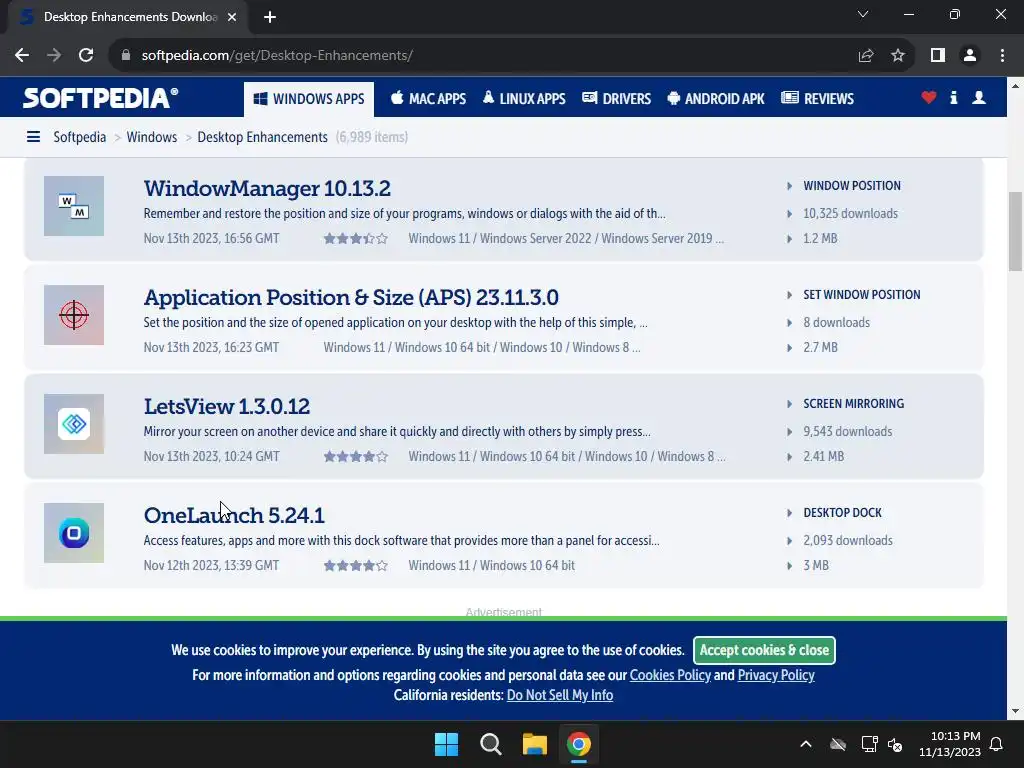1024x768 pixels.
Task: Click the OneLaunch star rating
Action: pyautogui.click(x=356, y=566)
